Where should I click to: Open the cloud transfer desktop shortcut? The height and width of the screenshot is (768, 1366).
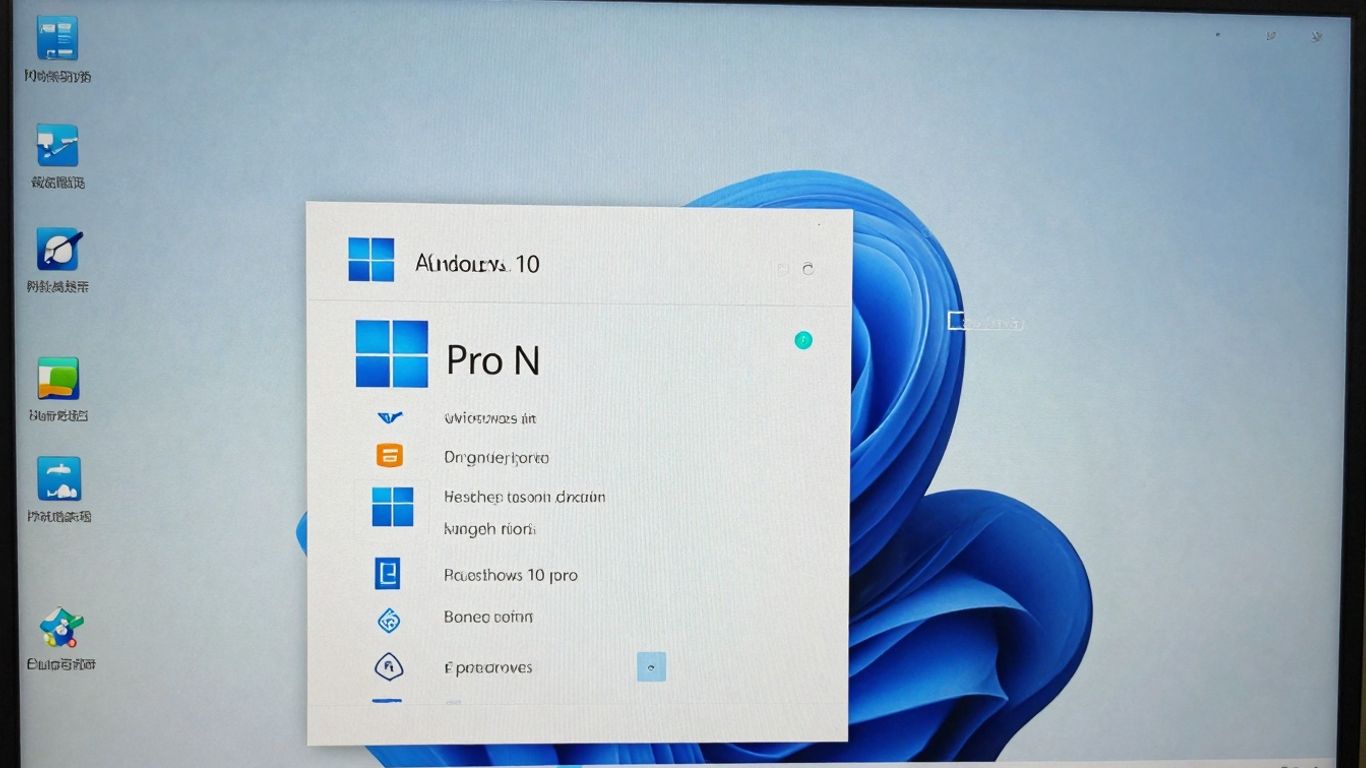(x=57, y=475)
